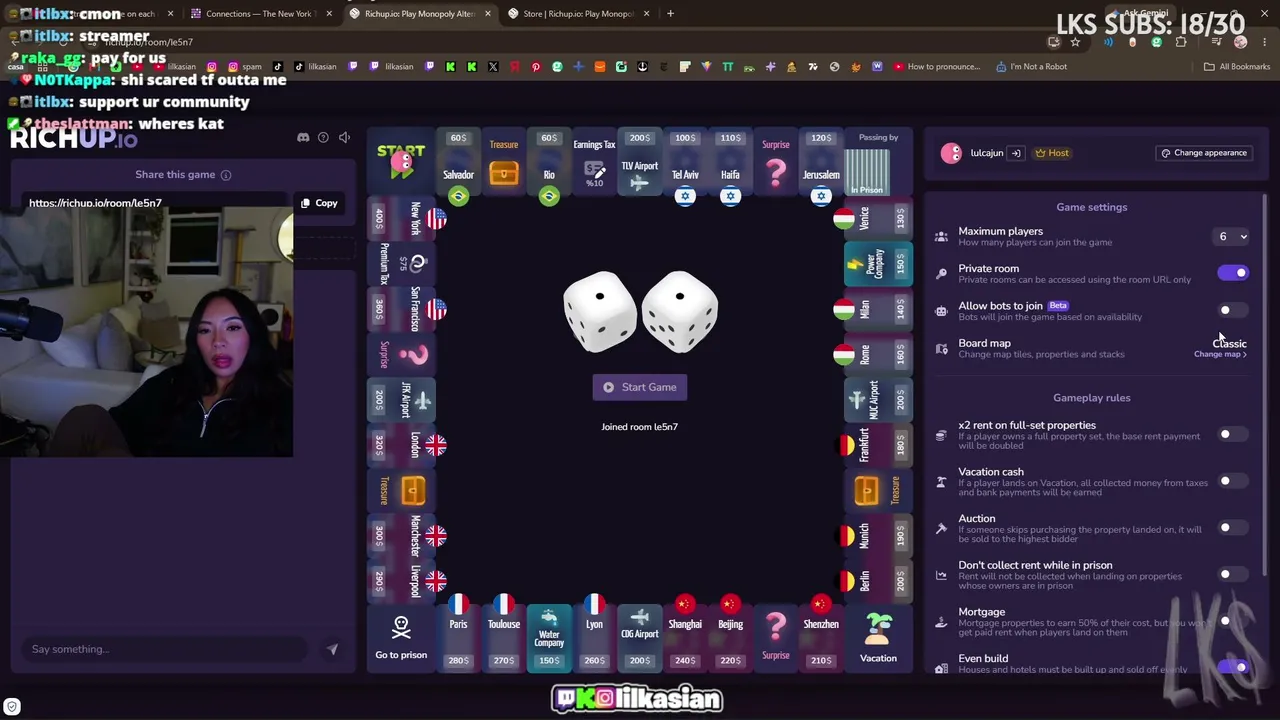Screen dimensions: 1280x720
Task: Bookmark this page with star icon
Action: (x=1075, y=42)
